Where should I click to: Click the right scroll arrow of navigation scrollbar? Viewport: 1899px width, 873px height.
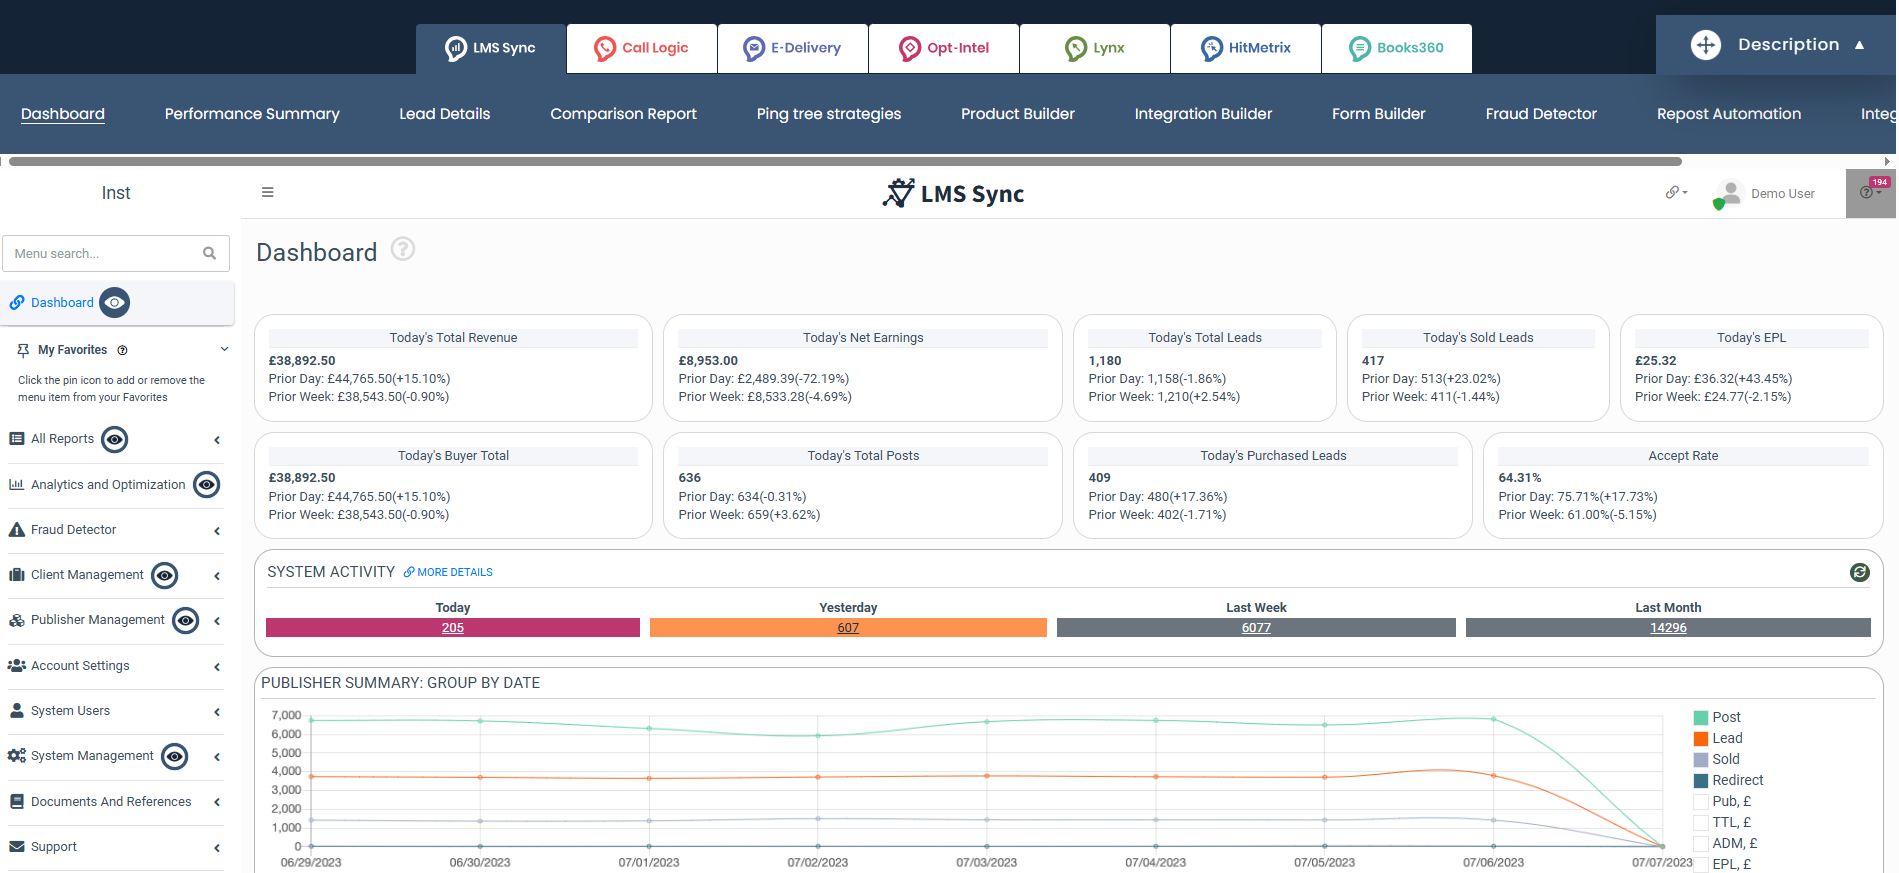[1887, 161]
